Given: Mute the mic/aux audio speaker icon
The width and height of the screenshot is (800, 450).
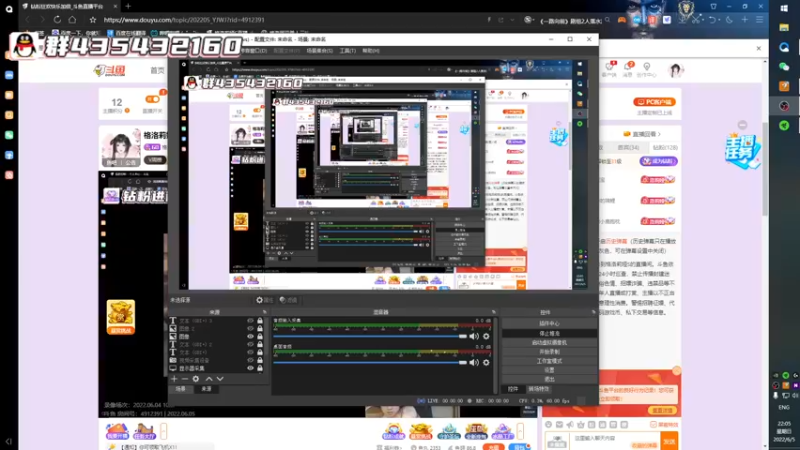Looking at the screenshot, I should click(474, 336).
